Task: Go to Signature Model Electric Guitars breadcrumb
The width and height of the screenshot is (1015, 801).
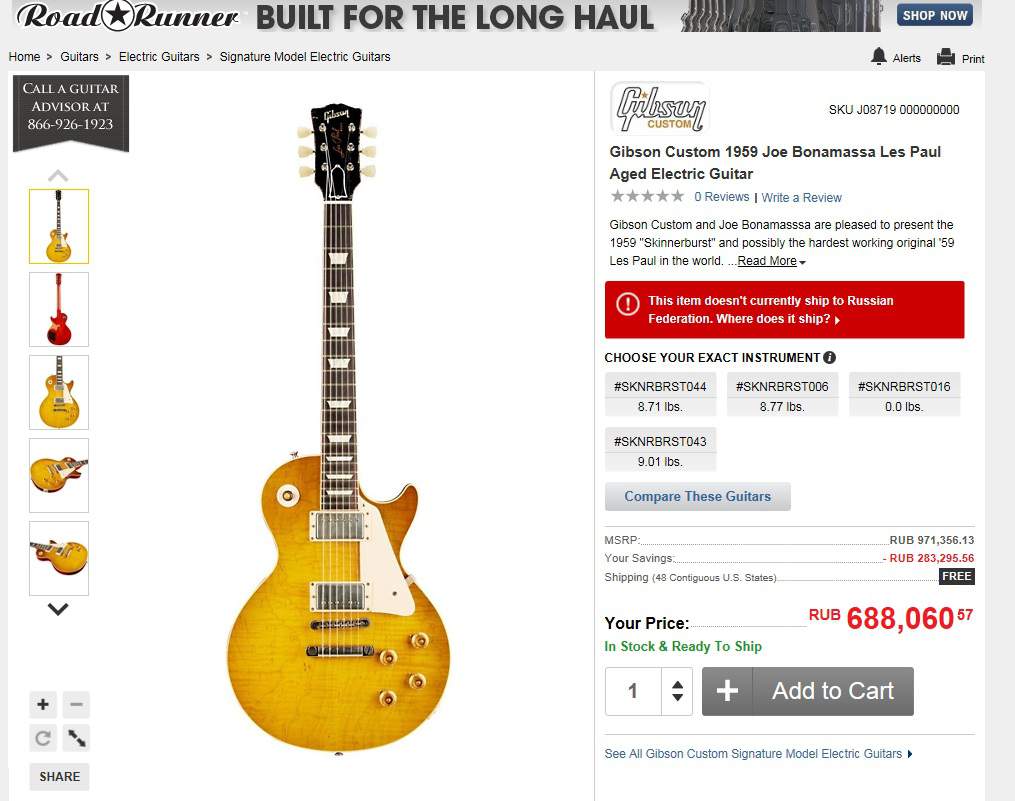Action: coord(305,57)
